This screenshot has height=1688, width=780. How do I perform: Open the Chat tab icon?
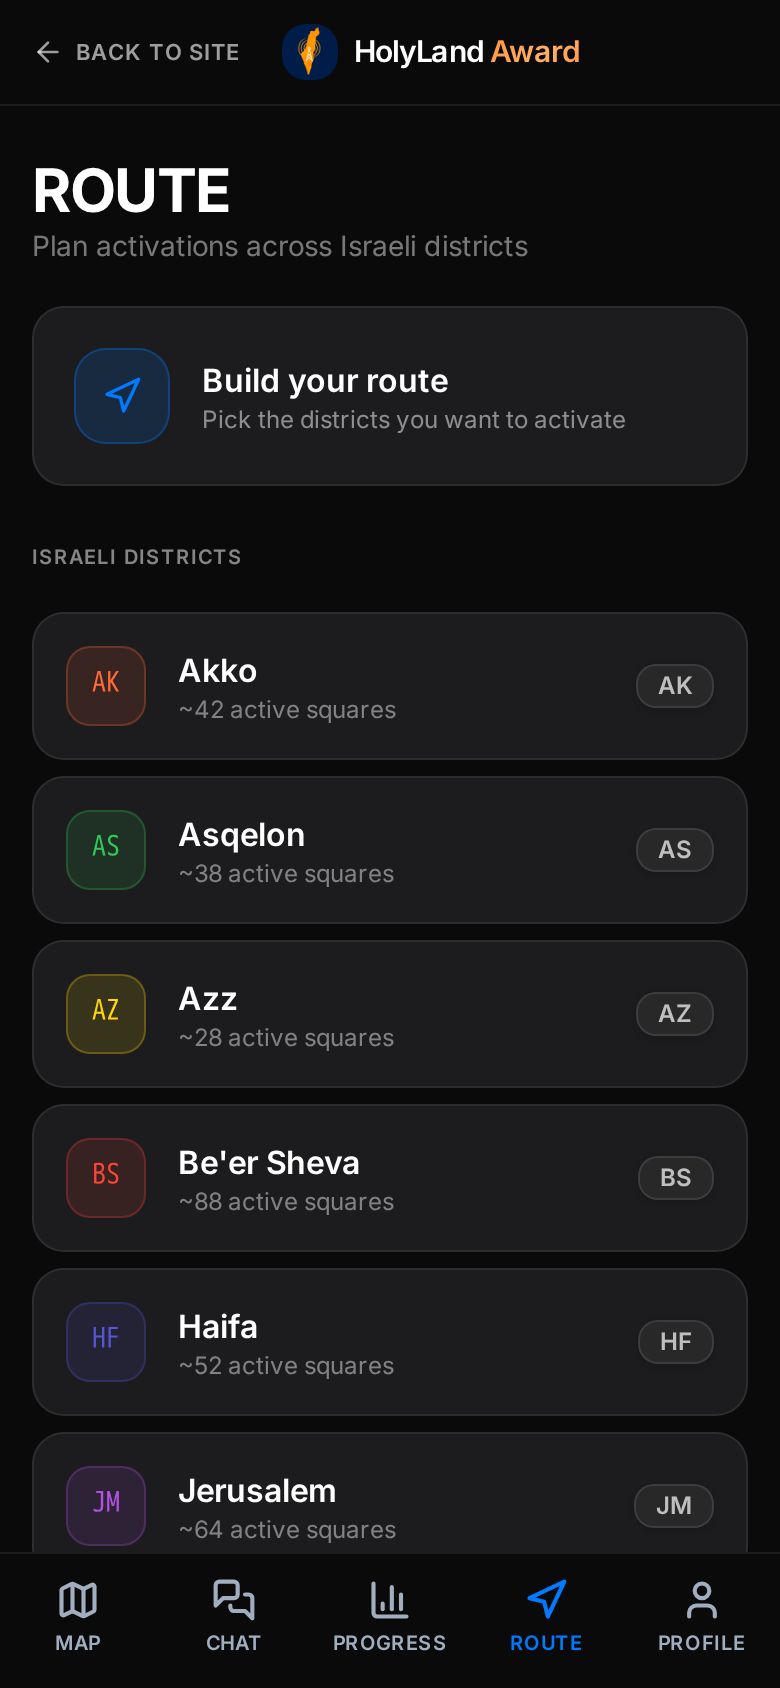[x=234, y=1600]
